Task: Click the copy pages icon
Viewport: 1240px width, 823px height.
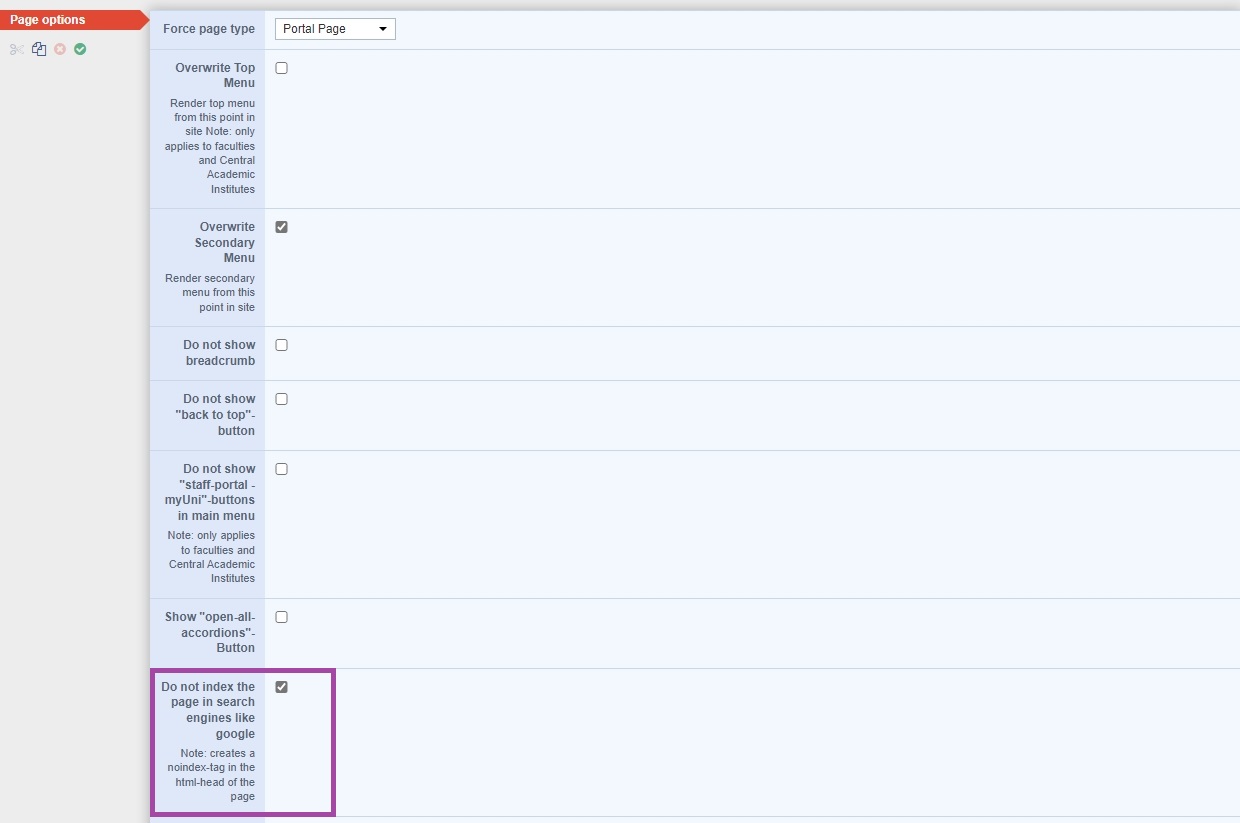Action: click(x=39, y=49)
